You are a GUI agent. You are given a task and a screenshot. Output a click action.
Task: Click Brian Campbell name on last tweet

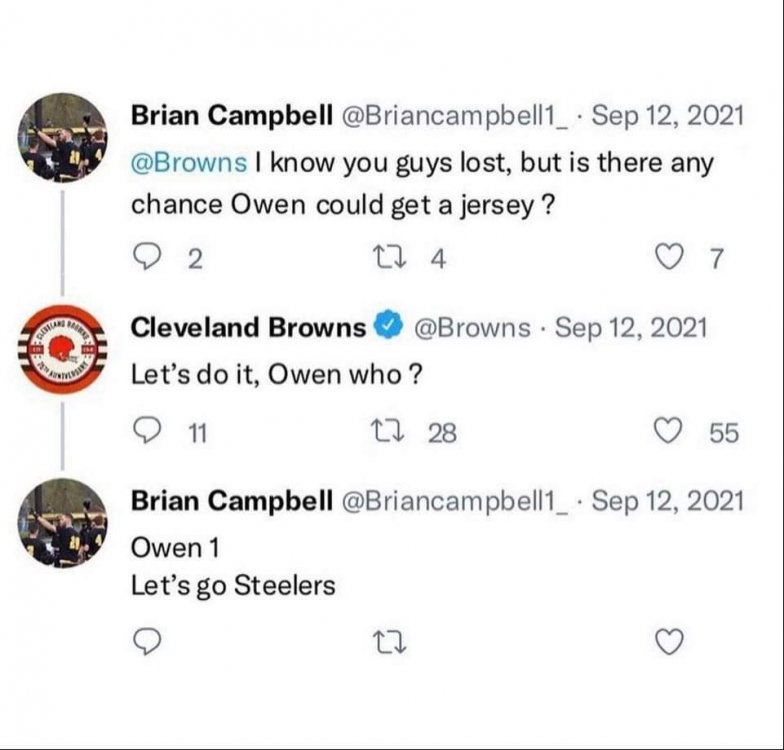[232, 500]
